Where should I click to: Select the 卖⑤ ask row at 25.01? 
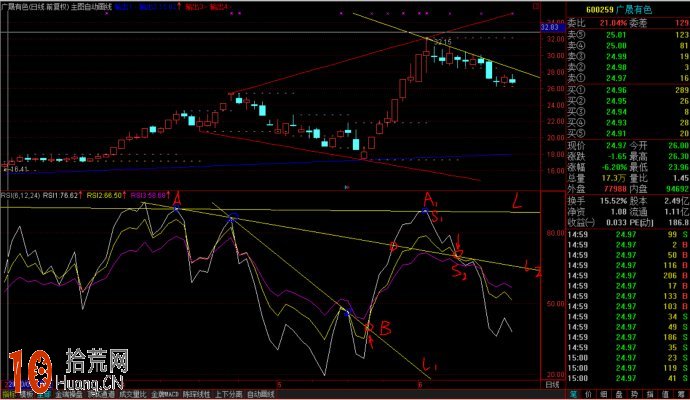628,35
